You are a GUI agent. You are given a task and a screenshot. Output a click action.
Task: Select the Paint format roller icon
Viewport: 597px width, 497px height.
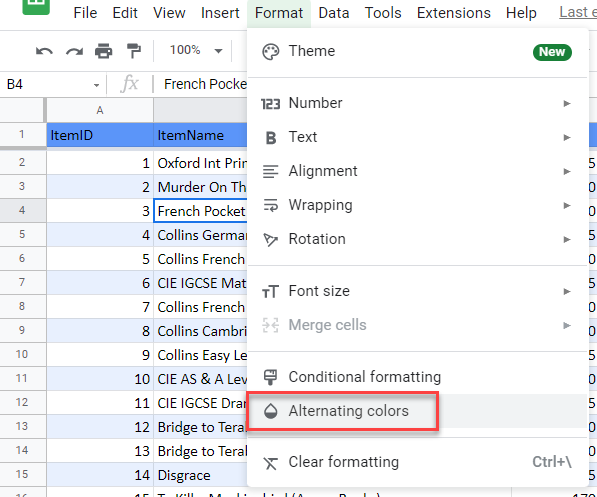(x=134, y=51)
